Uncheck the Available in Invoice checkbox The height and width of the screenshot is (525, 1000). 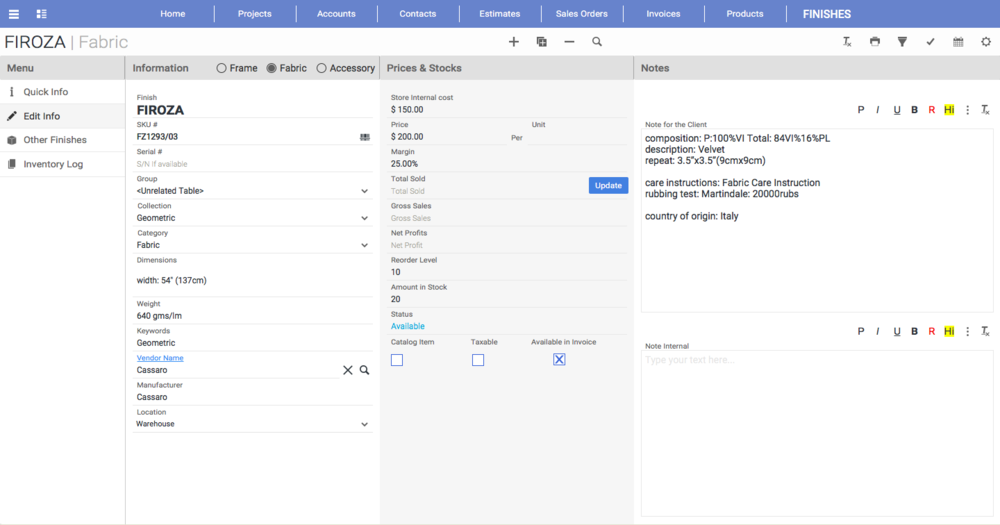[559, 360]
